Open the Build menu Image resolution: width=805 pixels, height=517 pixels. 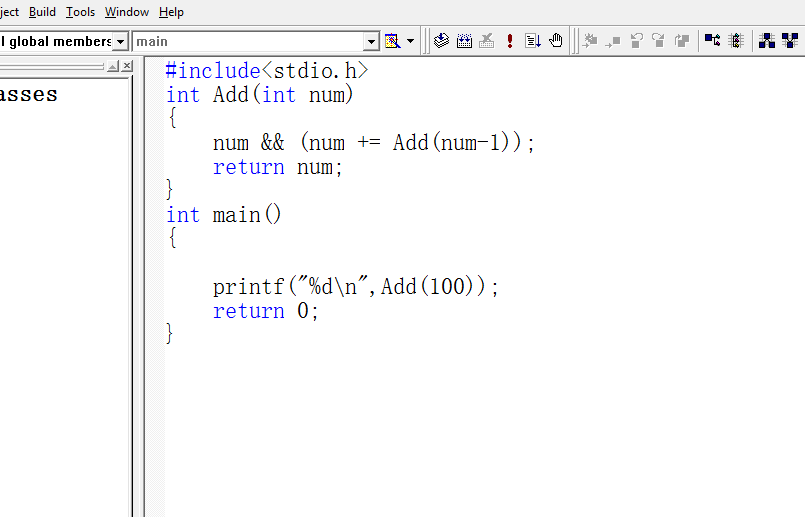[x=42, y=12]
